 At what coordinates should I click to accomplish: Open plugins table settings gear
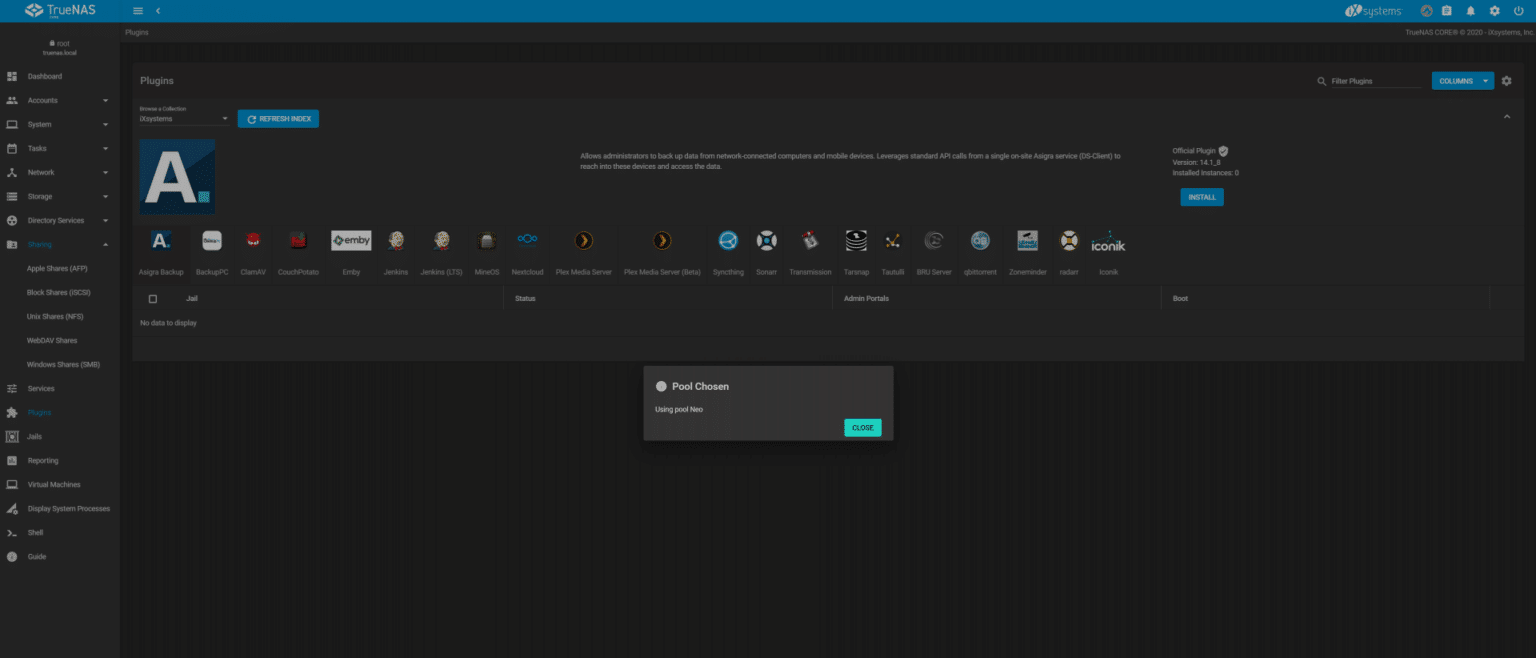(1507, 81)
